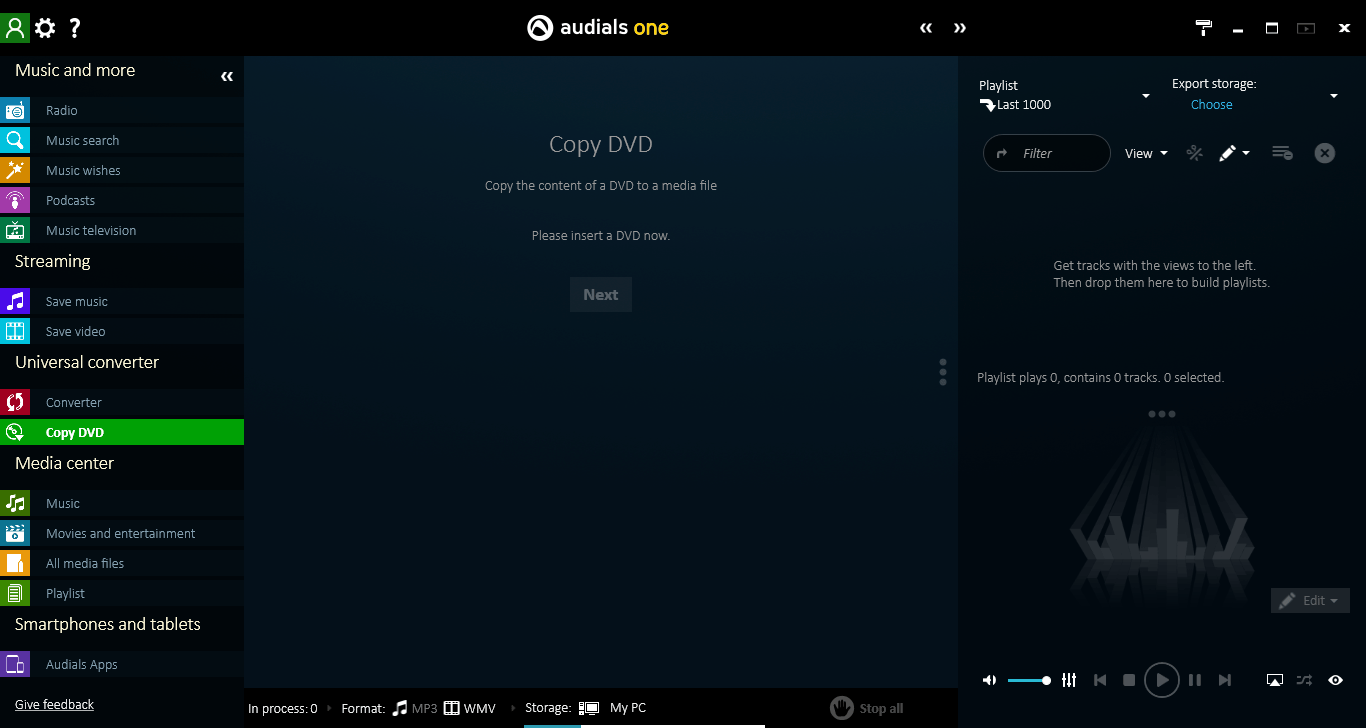1366x728 pixels.
Task: Click the Movies and entertainment clapper icon
Action: (x=15, y=533)
